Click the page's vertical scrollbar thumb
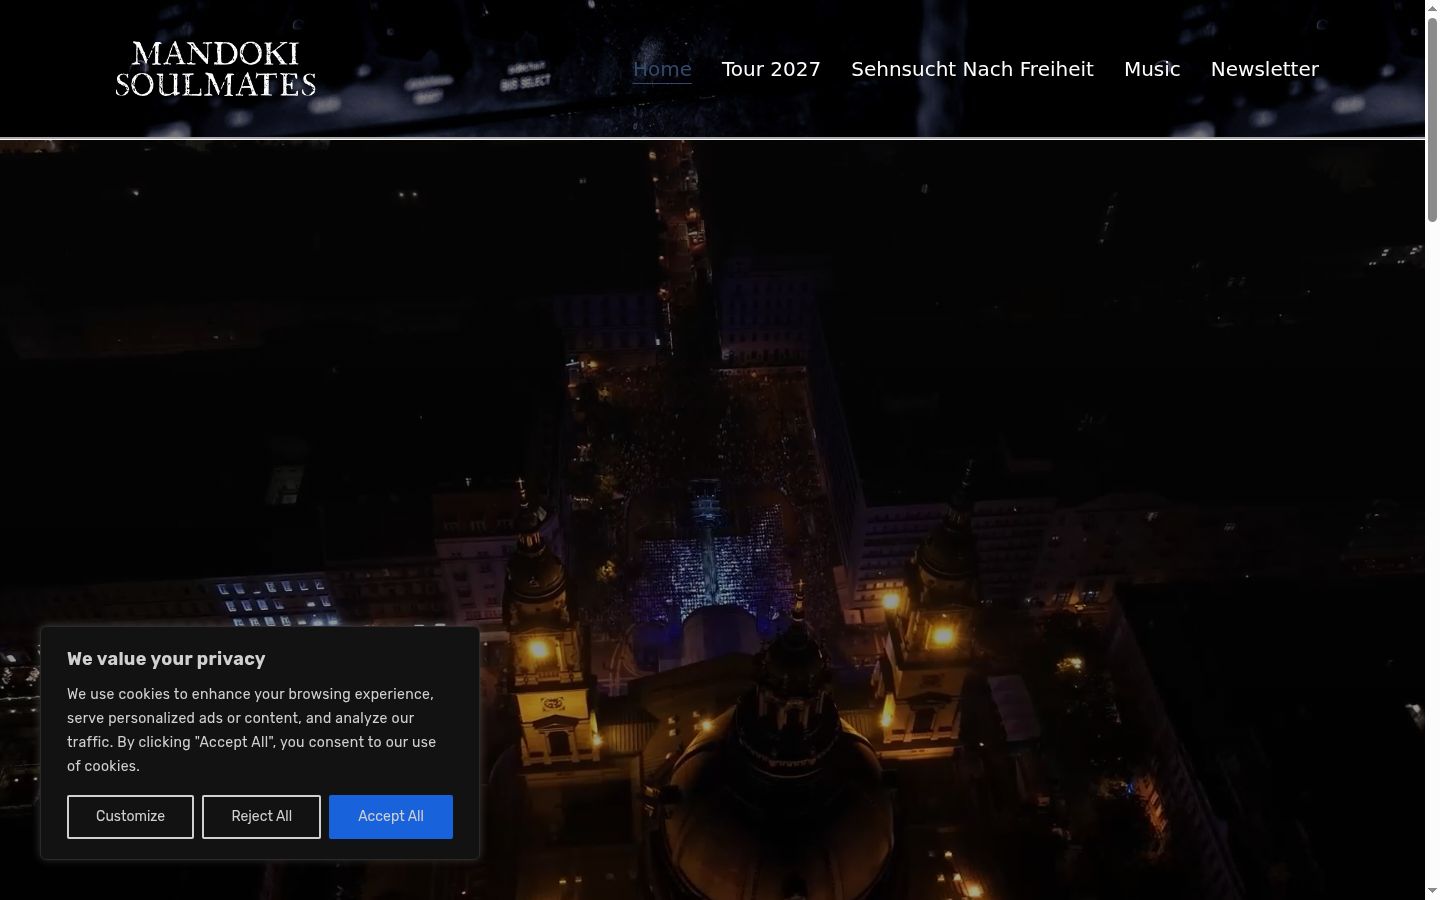Viewport: 1440px width, 900px height. point(1432,118)
